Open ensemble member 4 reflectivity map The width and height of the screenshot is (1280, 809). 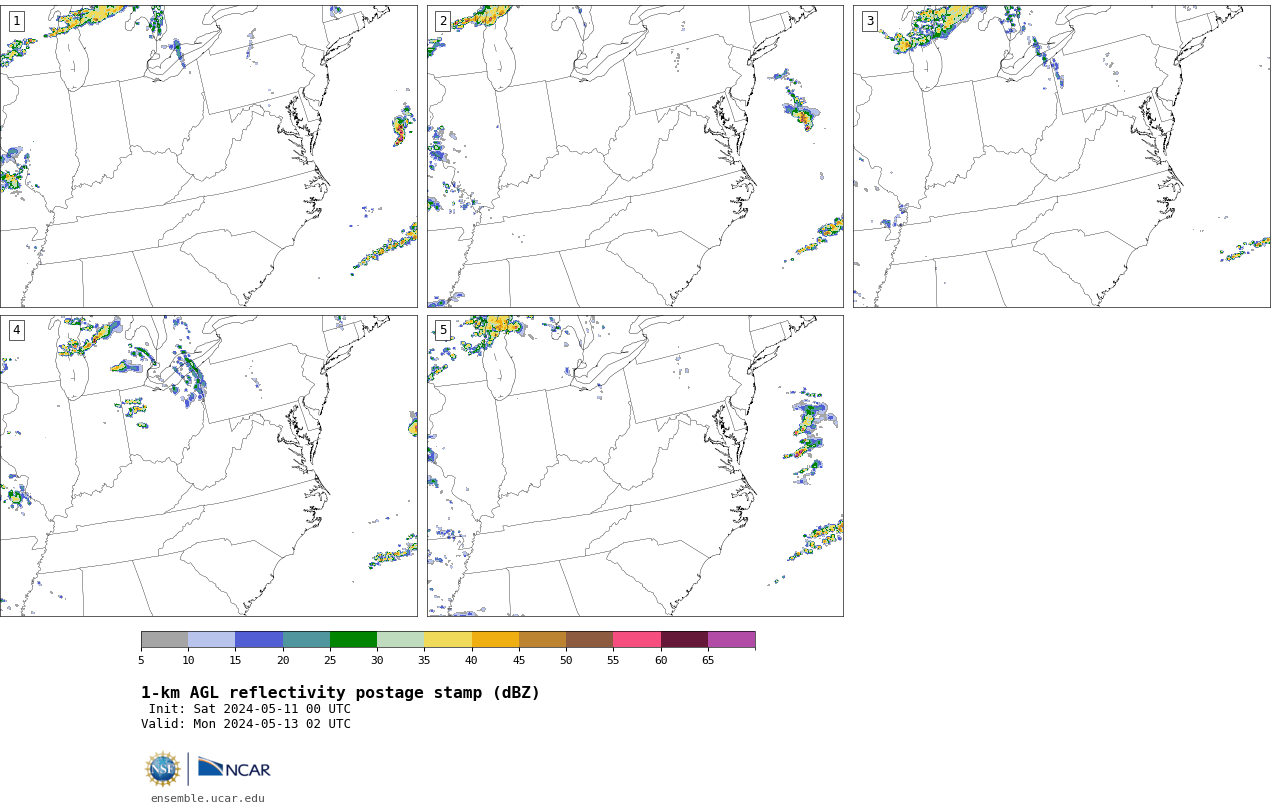click(x=208, y=466)
